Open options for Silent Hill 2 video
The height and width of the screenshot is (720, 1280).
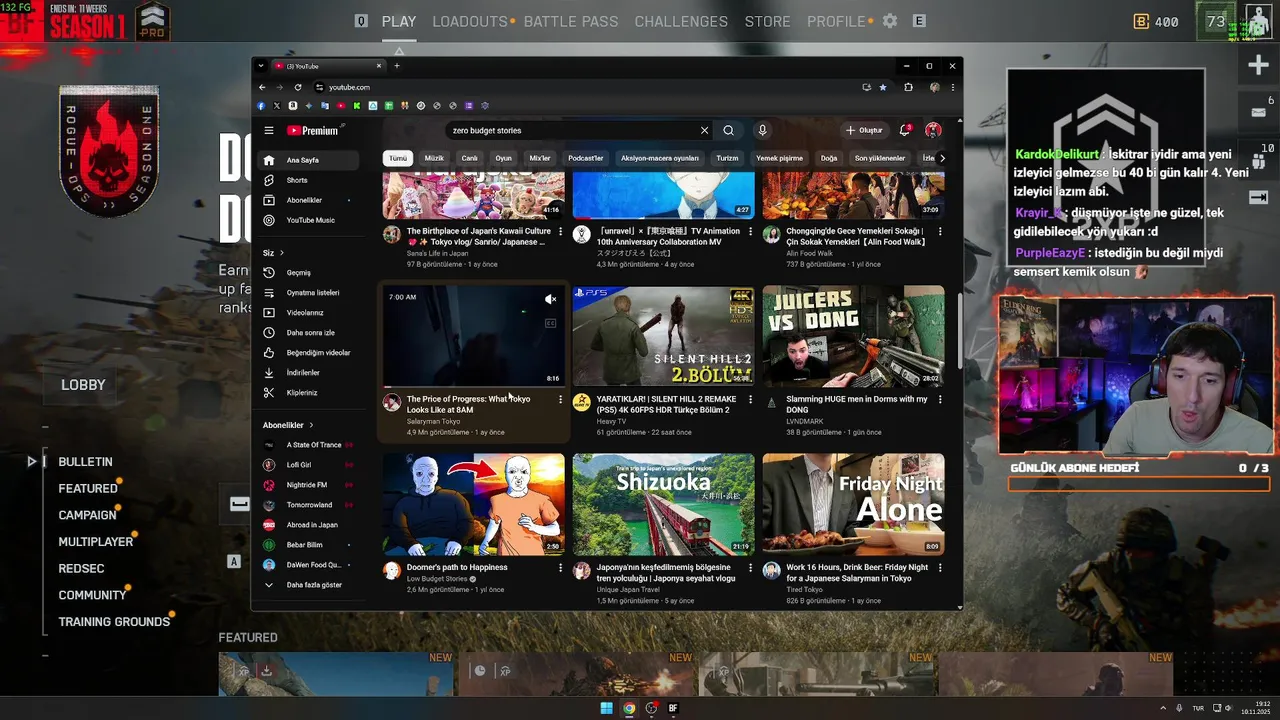pos(750,399)
